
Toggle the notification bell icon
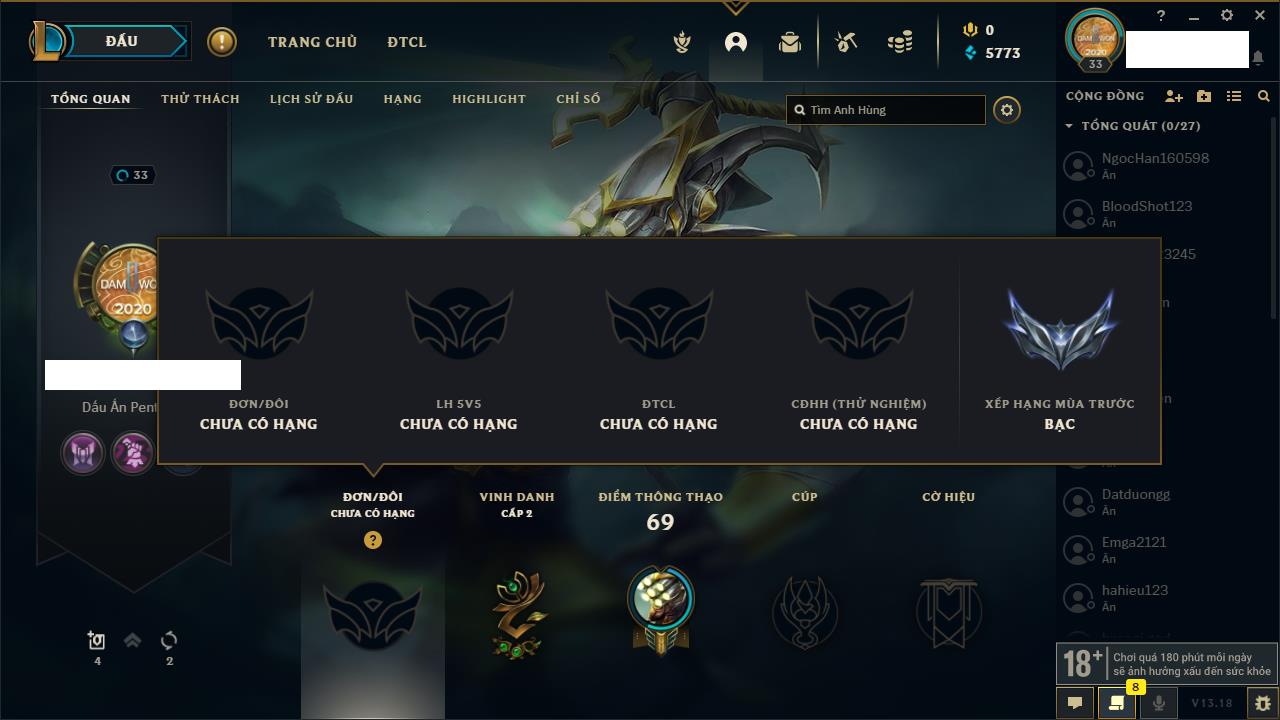point(1258,58)
